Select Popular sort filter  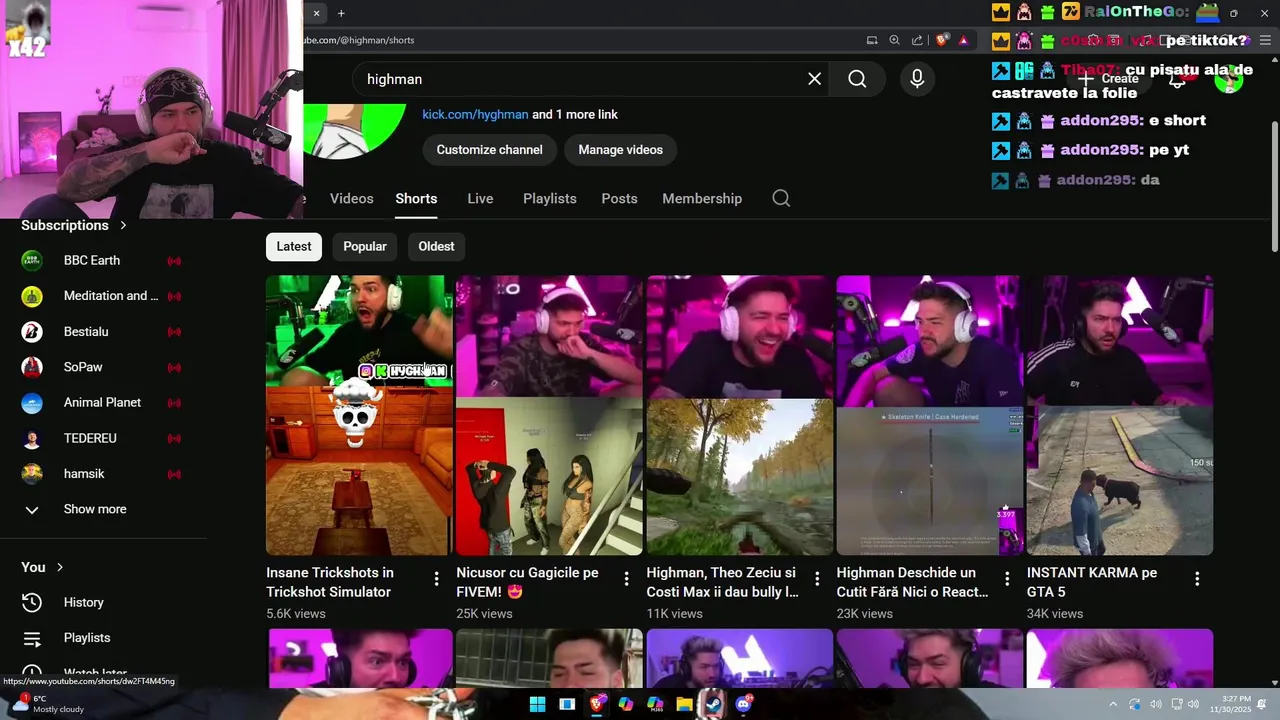tap(365, 246)
